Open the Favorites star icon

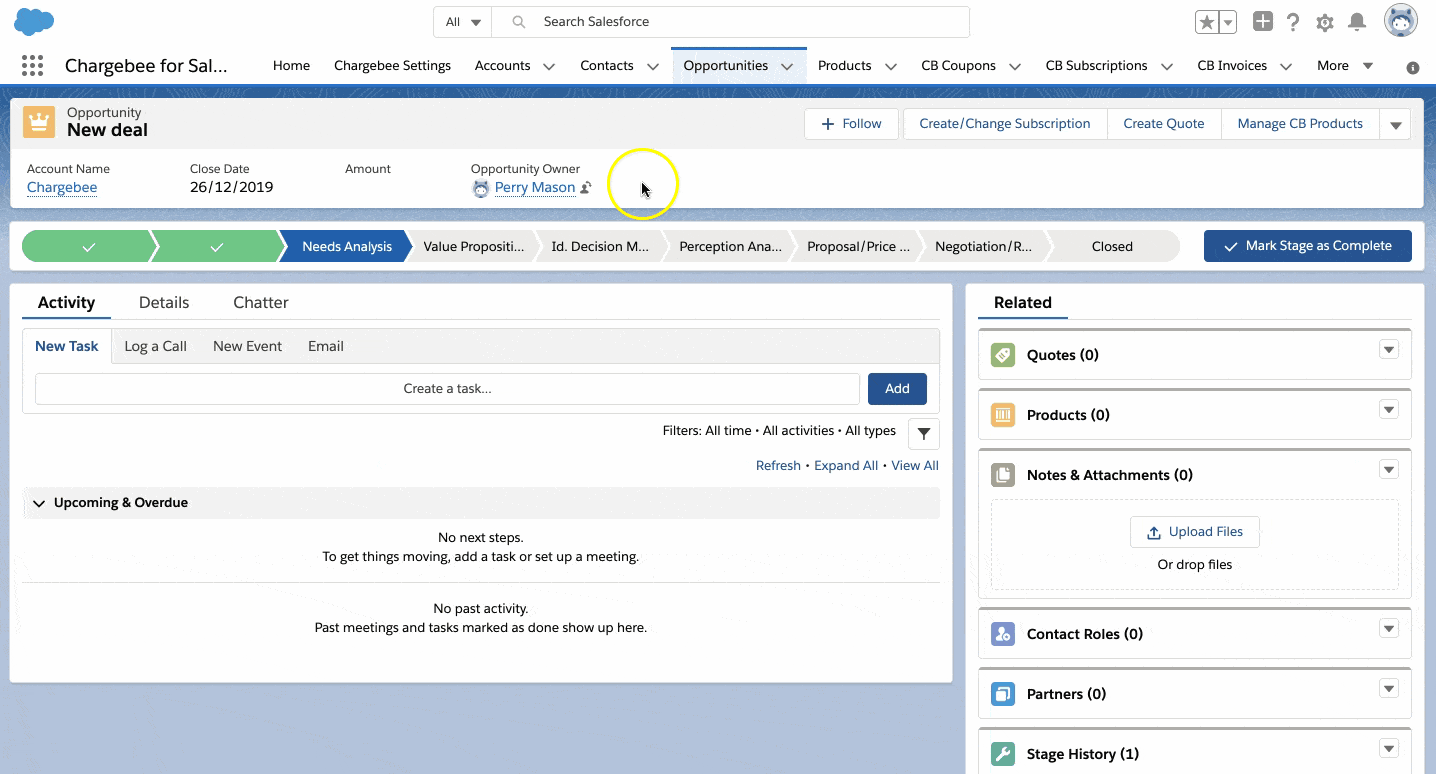coord(1207,22)
